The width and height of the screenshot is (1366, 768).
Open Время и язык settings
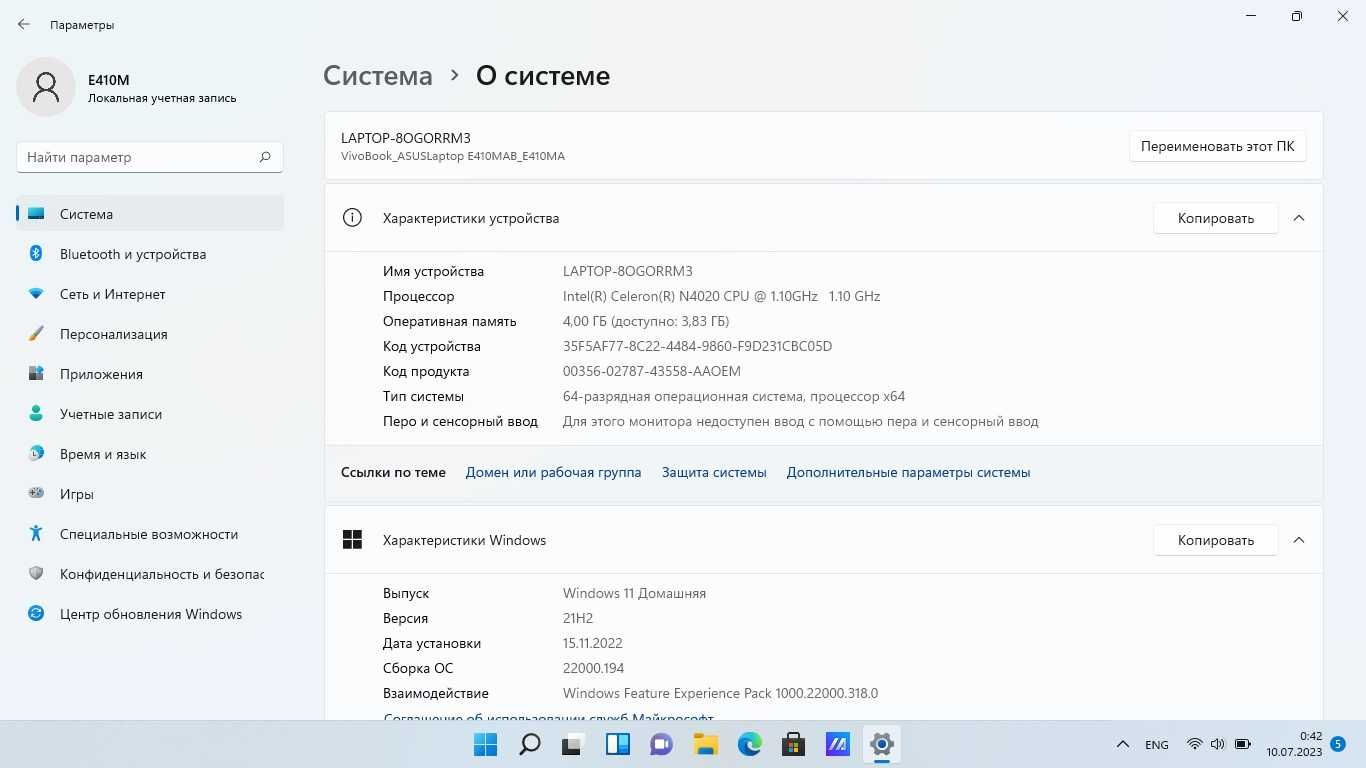[150, 454]
